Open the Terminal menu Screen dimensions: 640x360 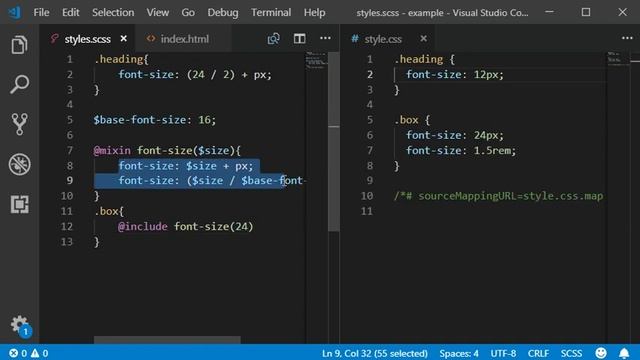[x=271, y=13]
